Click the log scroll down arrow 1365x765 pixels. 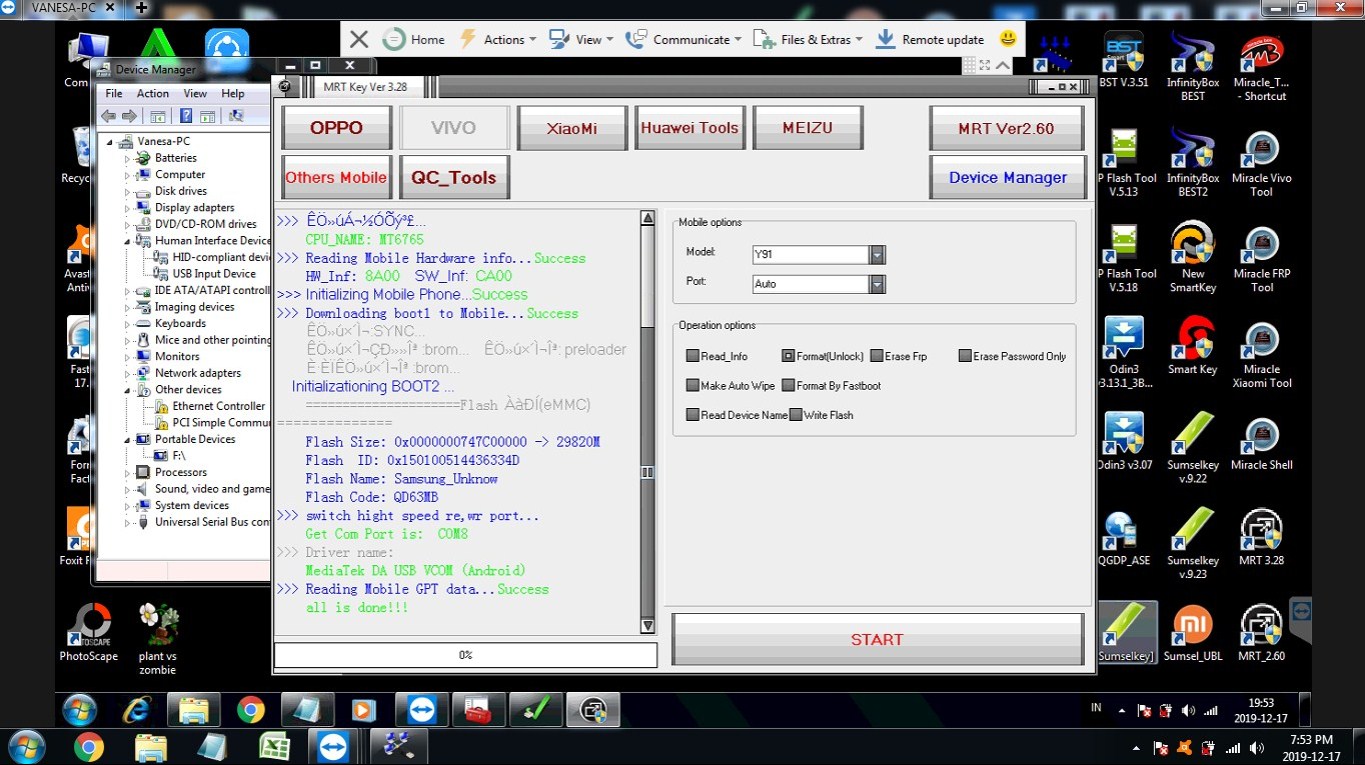647,626
